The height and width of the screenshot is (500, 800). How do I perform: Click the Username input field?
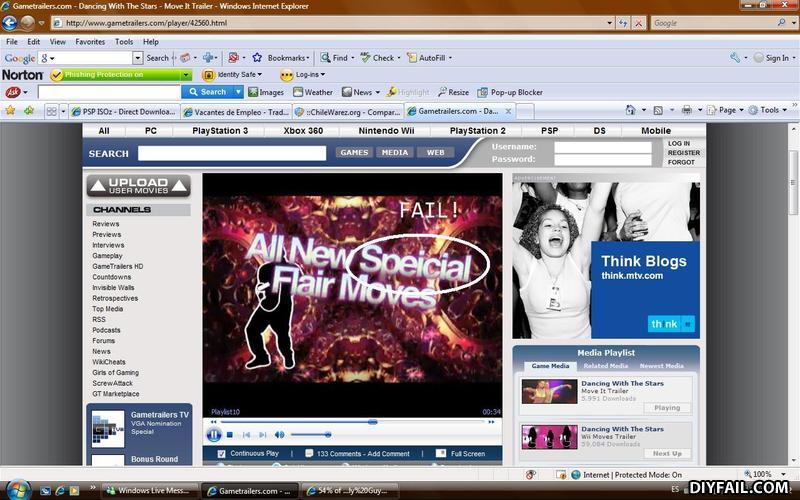tap(603, 147)
